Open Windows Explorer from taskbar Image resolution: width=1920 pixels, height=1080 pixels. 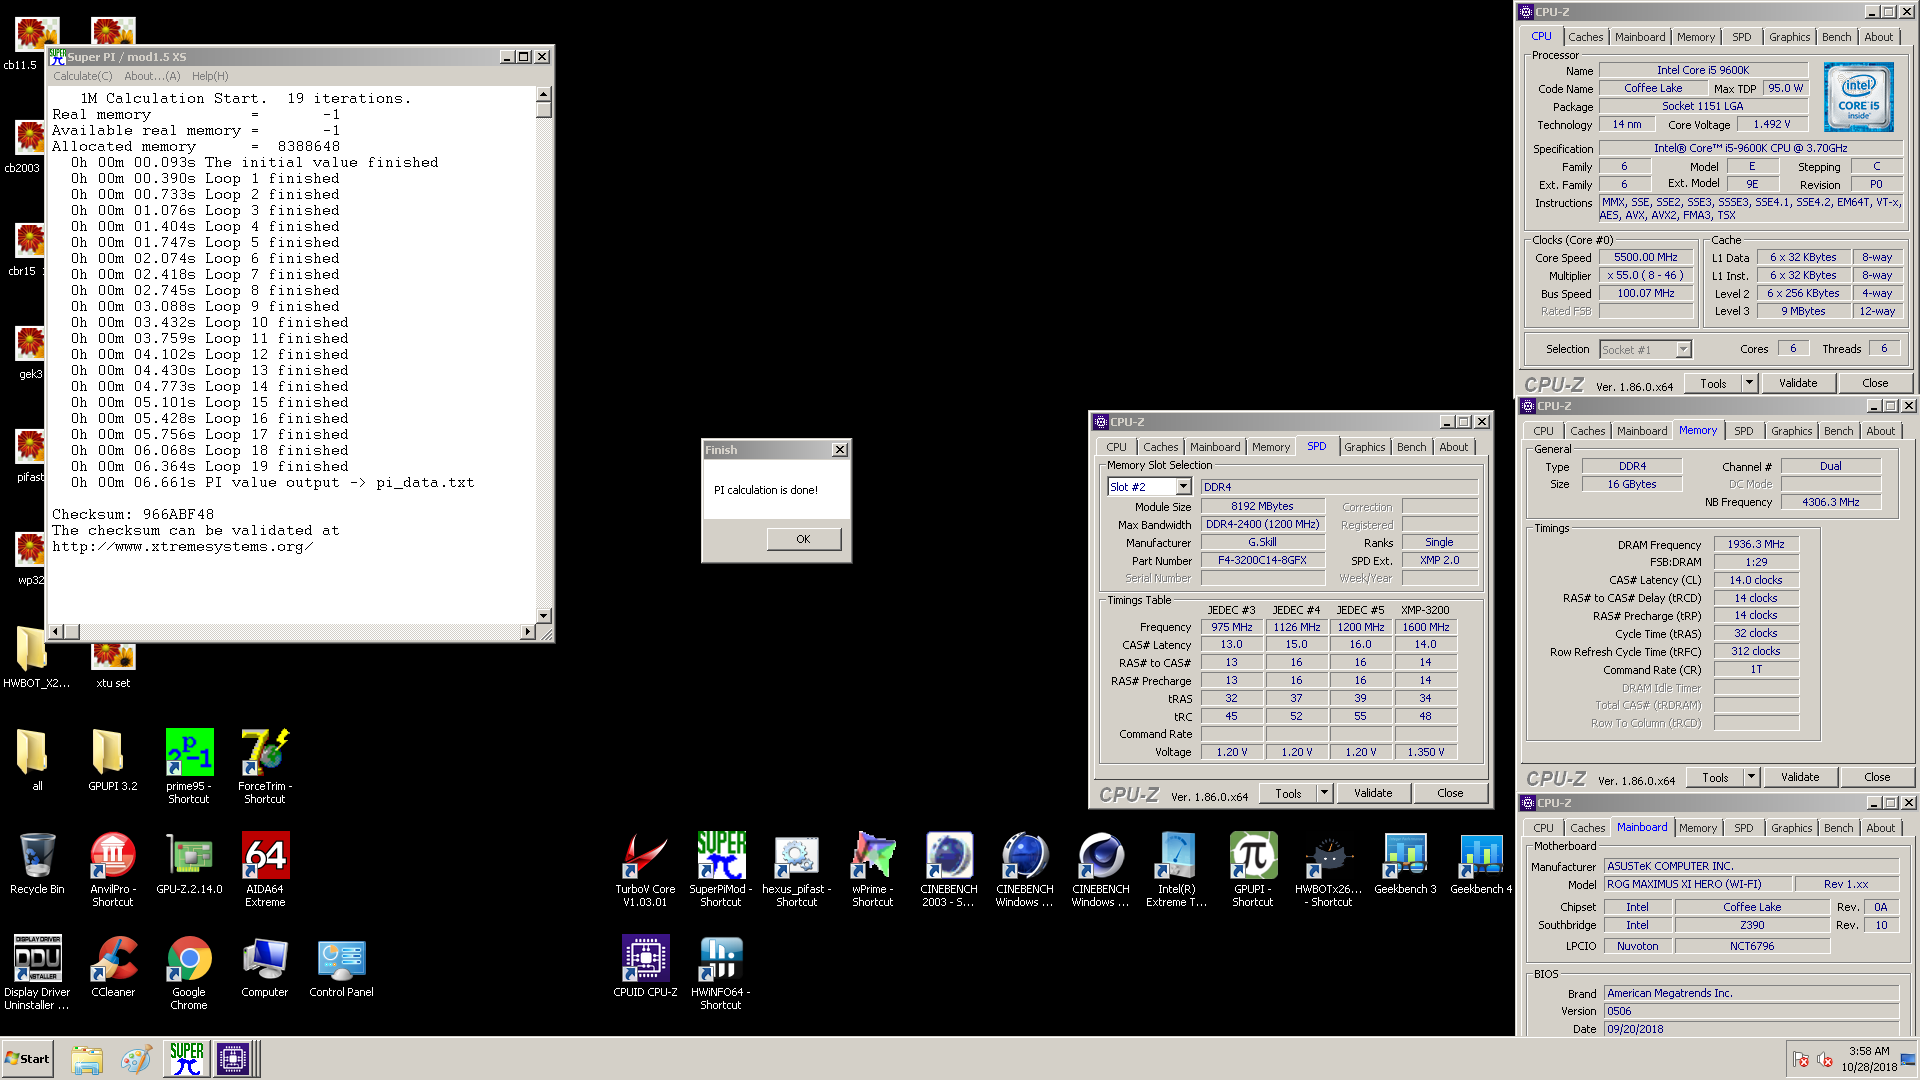[x=87, y=1059]
